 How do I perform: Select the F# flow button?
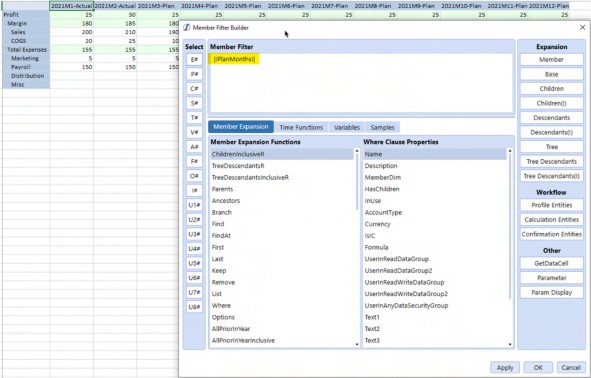coord(194,162)
